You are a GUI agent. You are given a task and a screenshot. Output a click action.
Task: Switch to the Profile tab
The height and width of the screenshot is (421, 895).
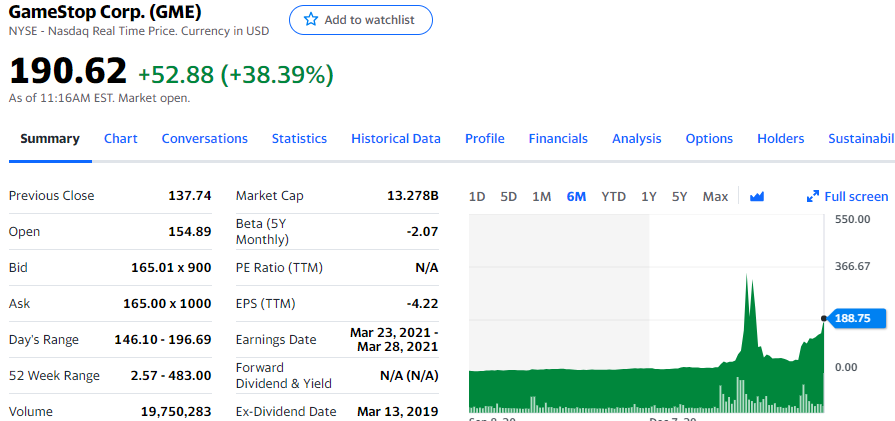click(485, 139)
